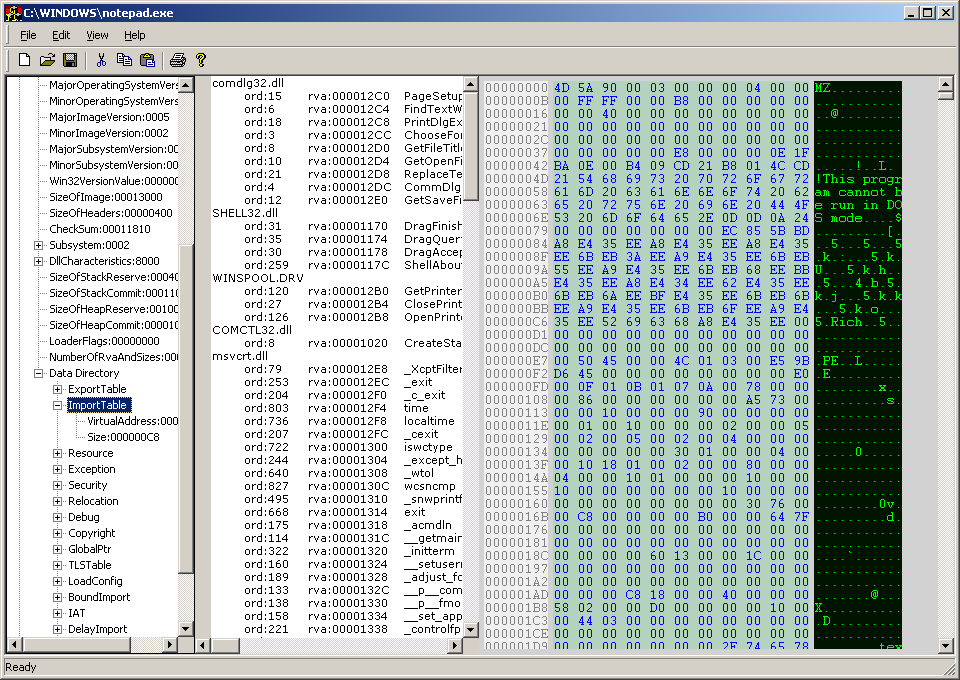The image size is (960, 680).
Task: Select the LoaderFlags:00000000 entry
Action: tap(104, 341)
